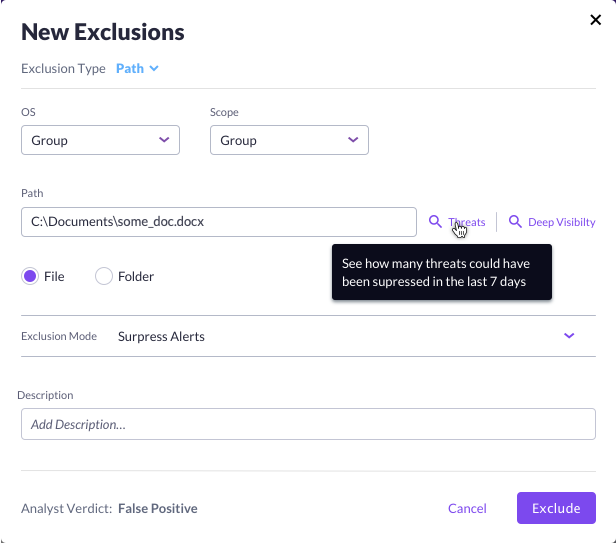Click the magnifier icon beside Threats
616x543 pixels.
435,222
